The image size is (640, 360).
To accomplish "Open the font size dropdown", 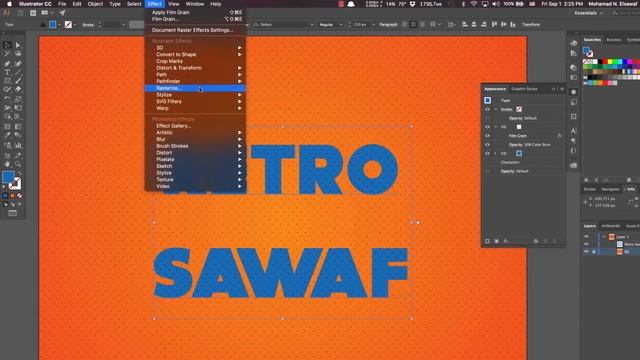I will [373, 24].
